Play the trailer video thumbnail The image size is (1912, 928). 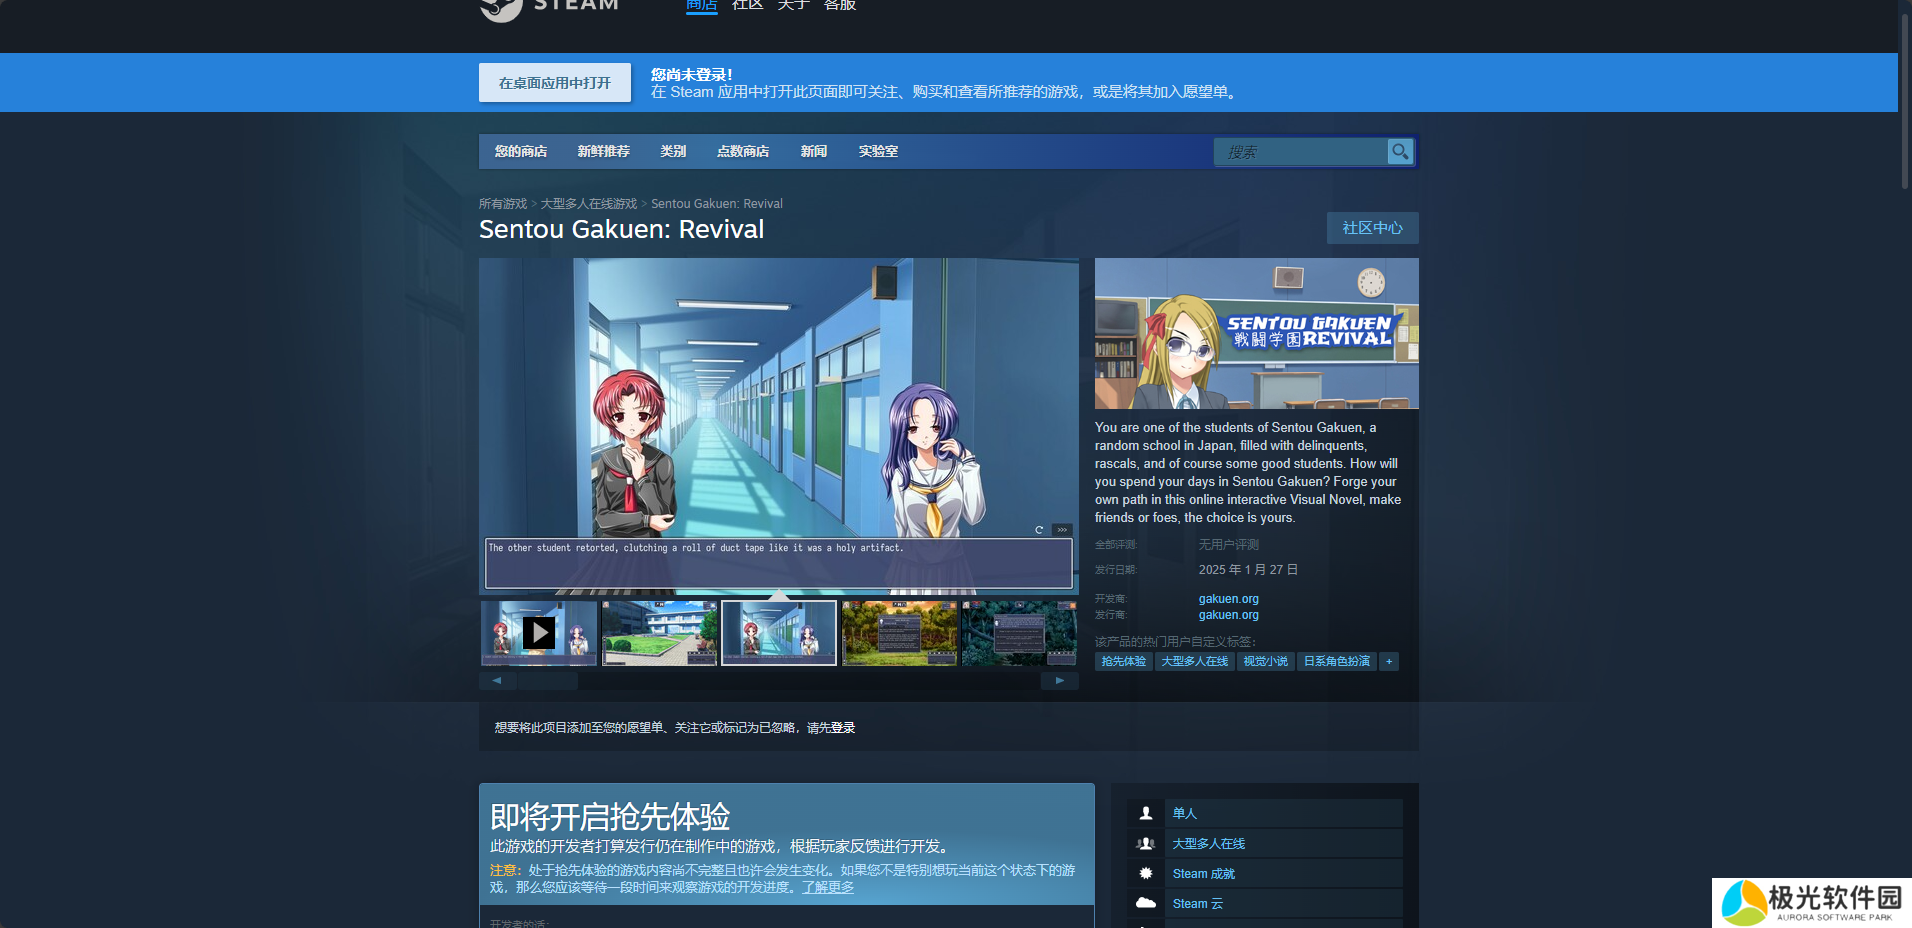539,632
